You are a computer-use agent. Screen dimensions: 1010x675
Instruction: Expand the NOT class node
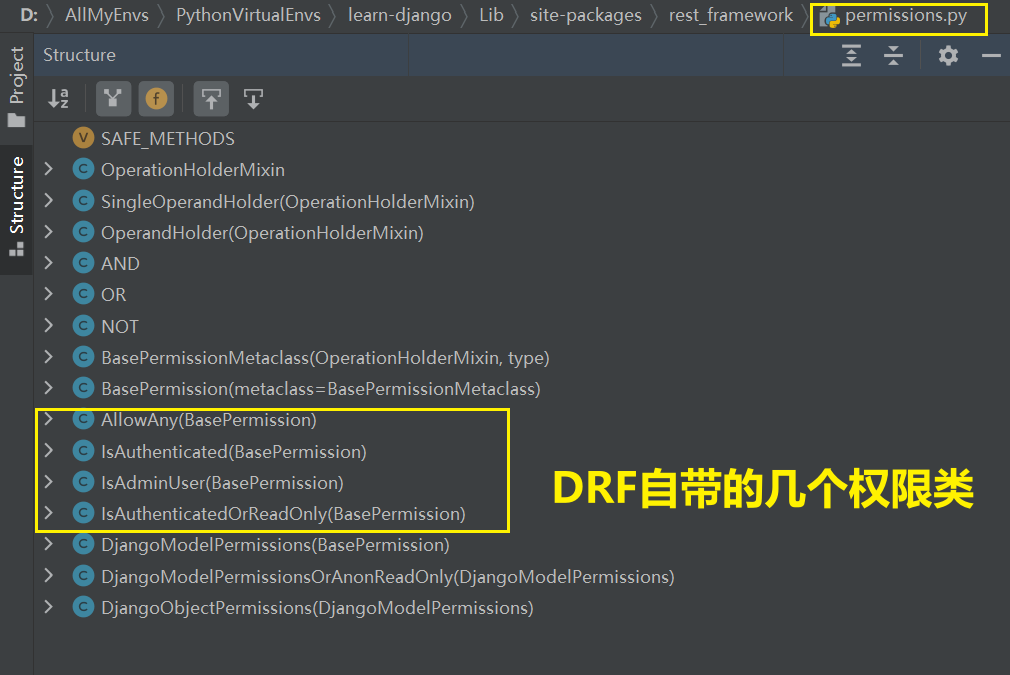[49, 325]
